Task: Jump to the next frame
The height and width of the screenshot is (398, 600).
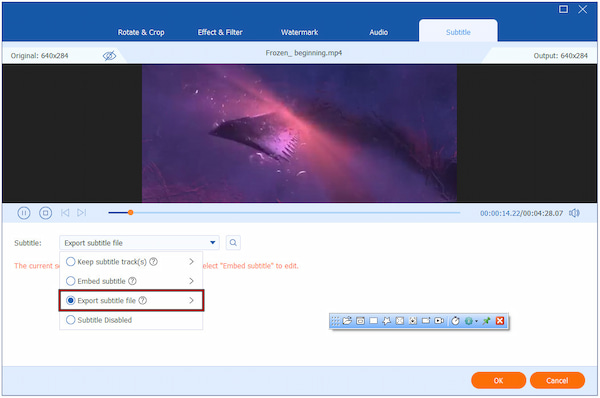Action: 82,212
